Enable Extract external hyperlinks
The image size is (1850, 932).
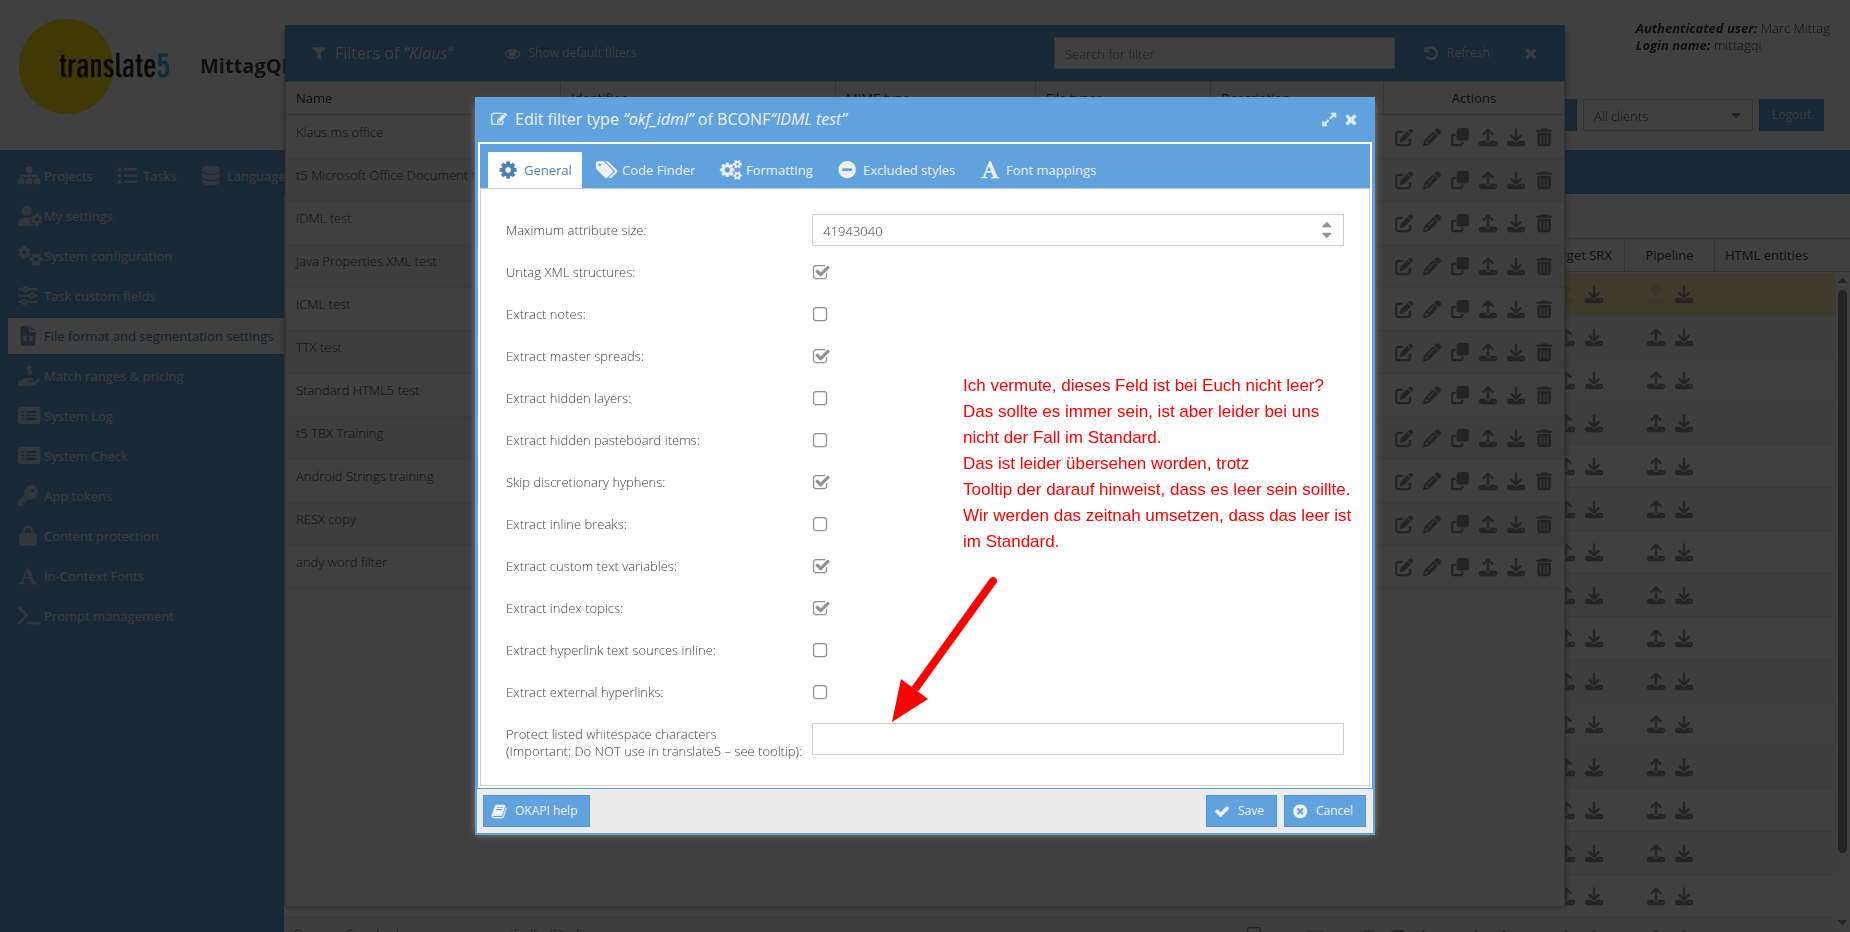click(820, 692)
